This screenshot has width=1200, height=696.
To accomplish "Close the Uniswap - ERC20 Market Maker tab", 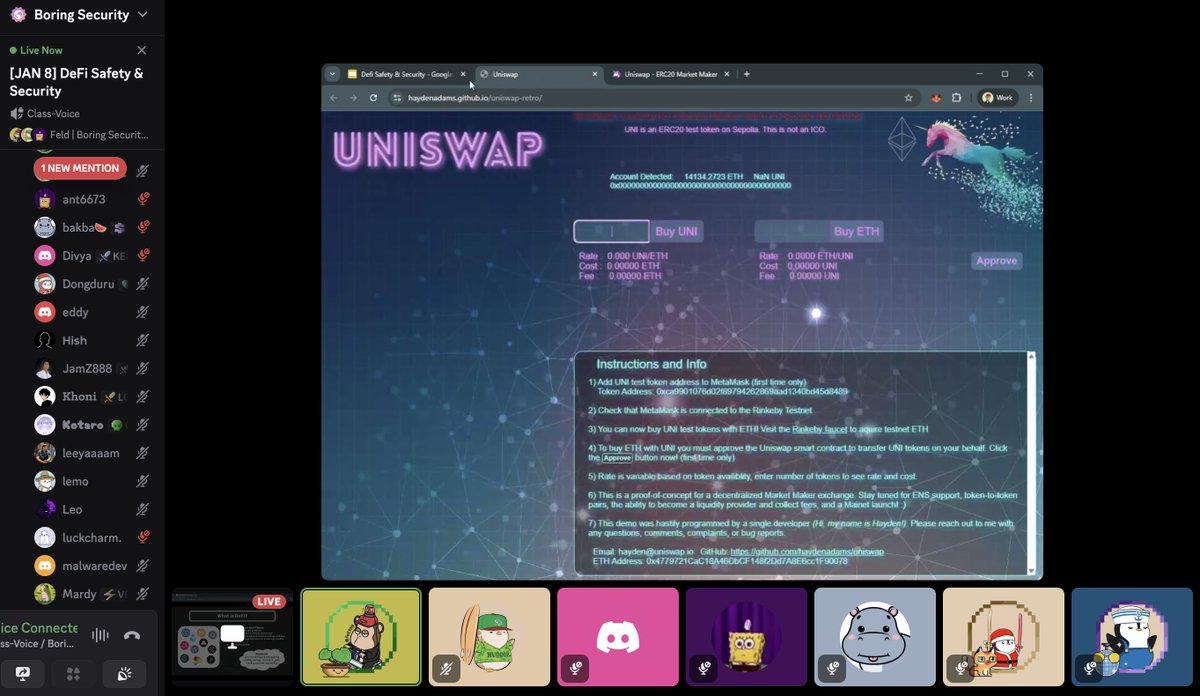I will 729,74.
